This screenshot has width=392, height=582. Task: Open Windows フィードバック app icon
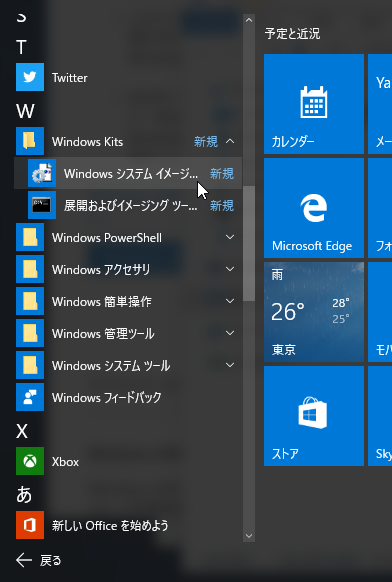(x=30, y=397)
